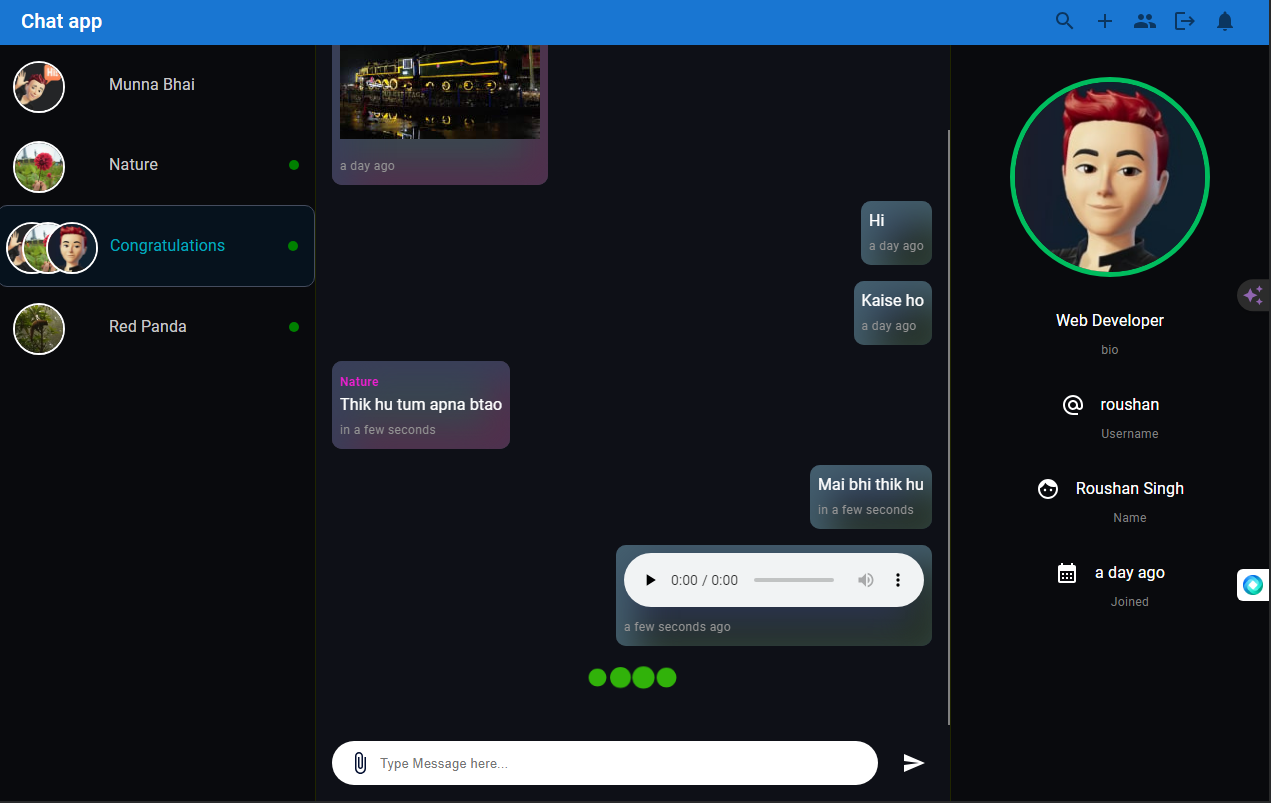Screen dimensions: 1271x803
Task: Click the purple sparkle side widget
Action: (x=1253, y=295)
